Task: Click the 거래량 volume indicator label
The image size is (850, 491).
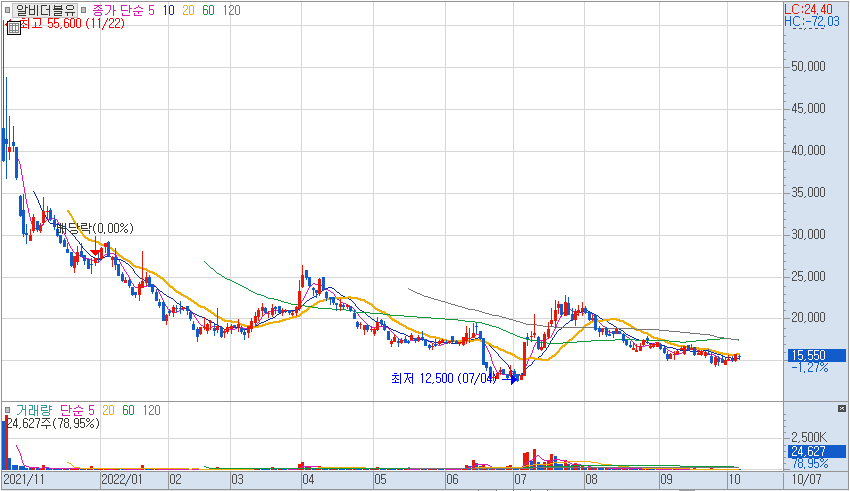Action: point(34,410)
